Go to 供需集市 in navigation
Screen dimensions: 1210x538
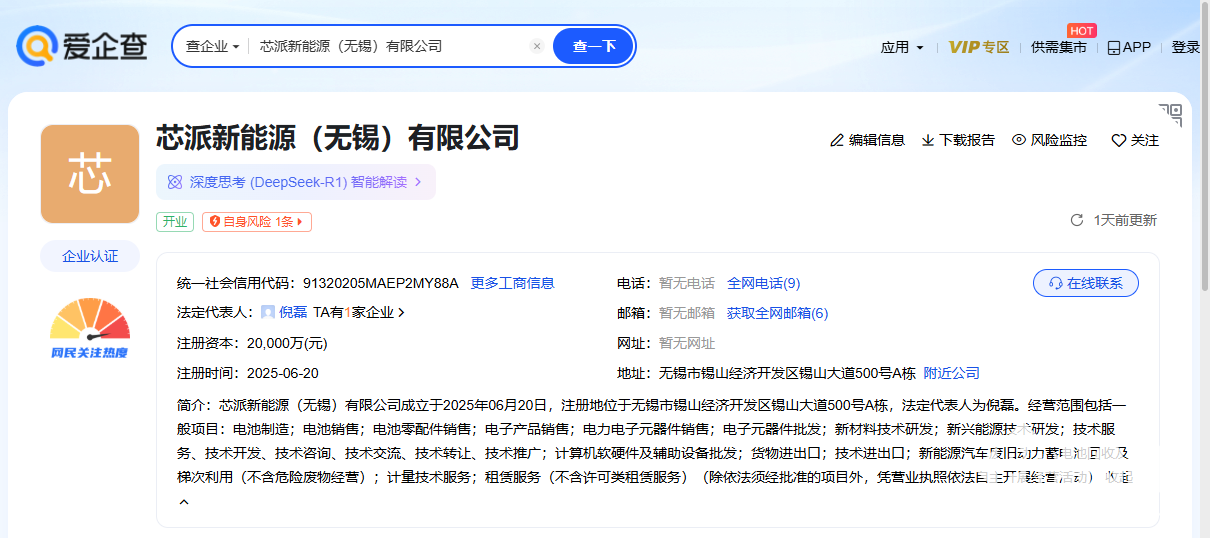click(x=1058, y=47)
